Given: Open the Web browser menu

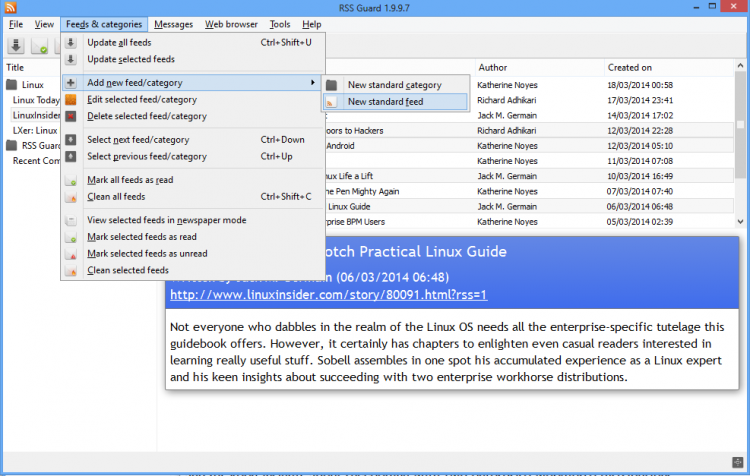Looking at the screenshot, I should 232,24.
